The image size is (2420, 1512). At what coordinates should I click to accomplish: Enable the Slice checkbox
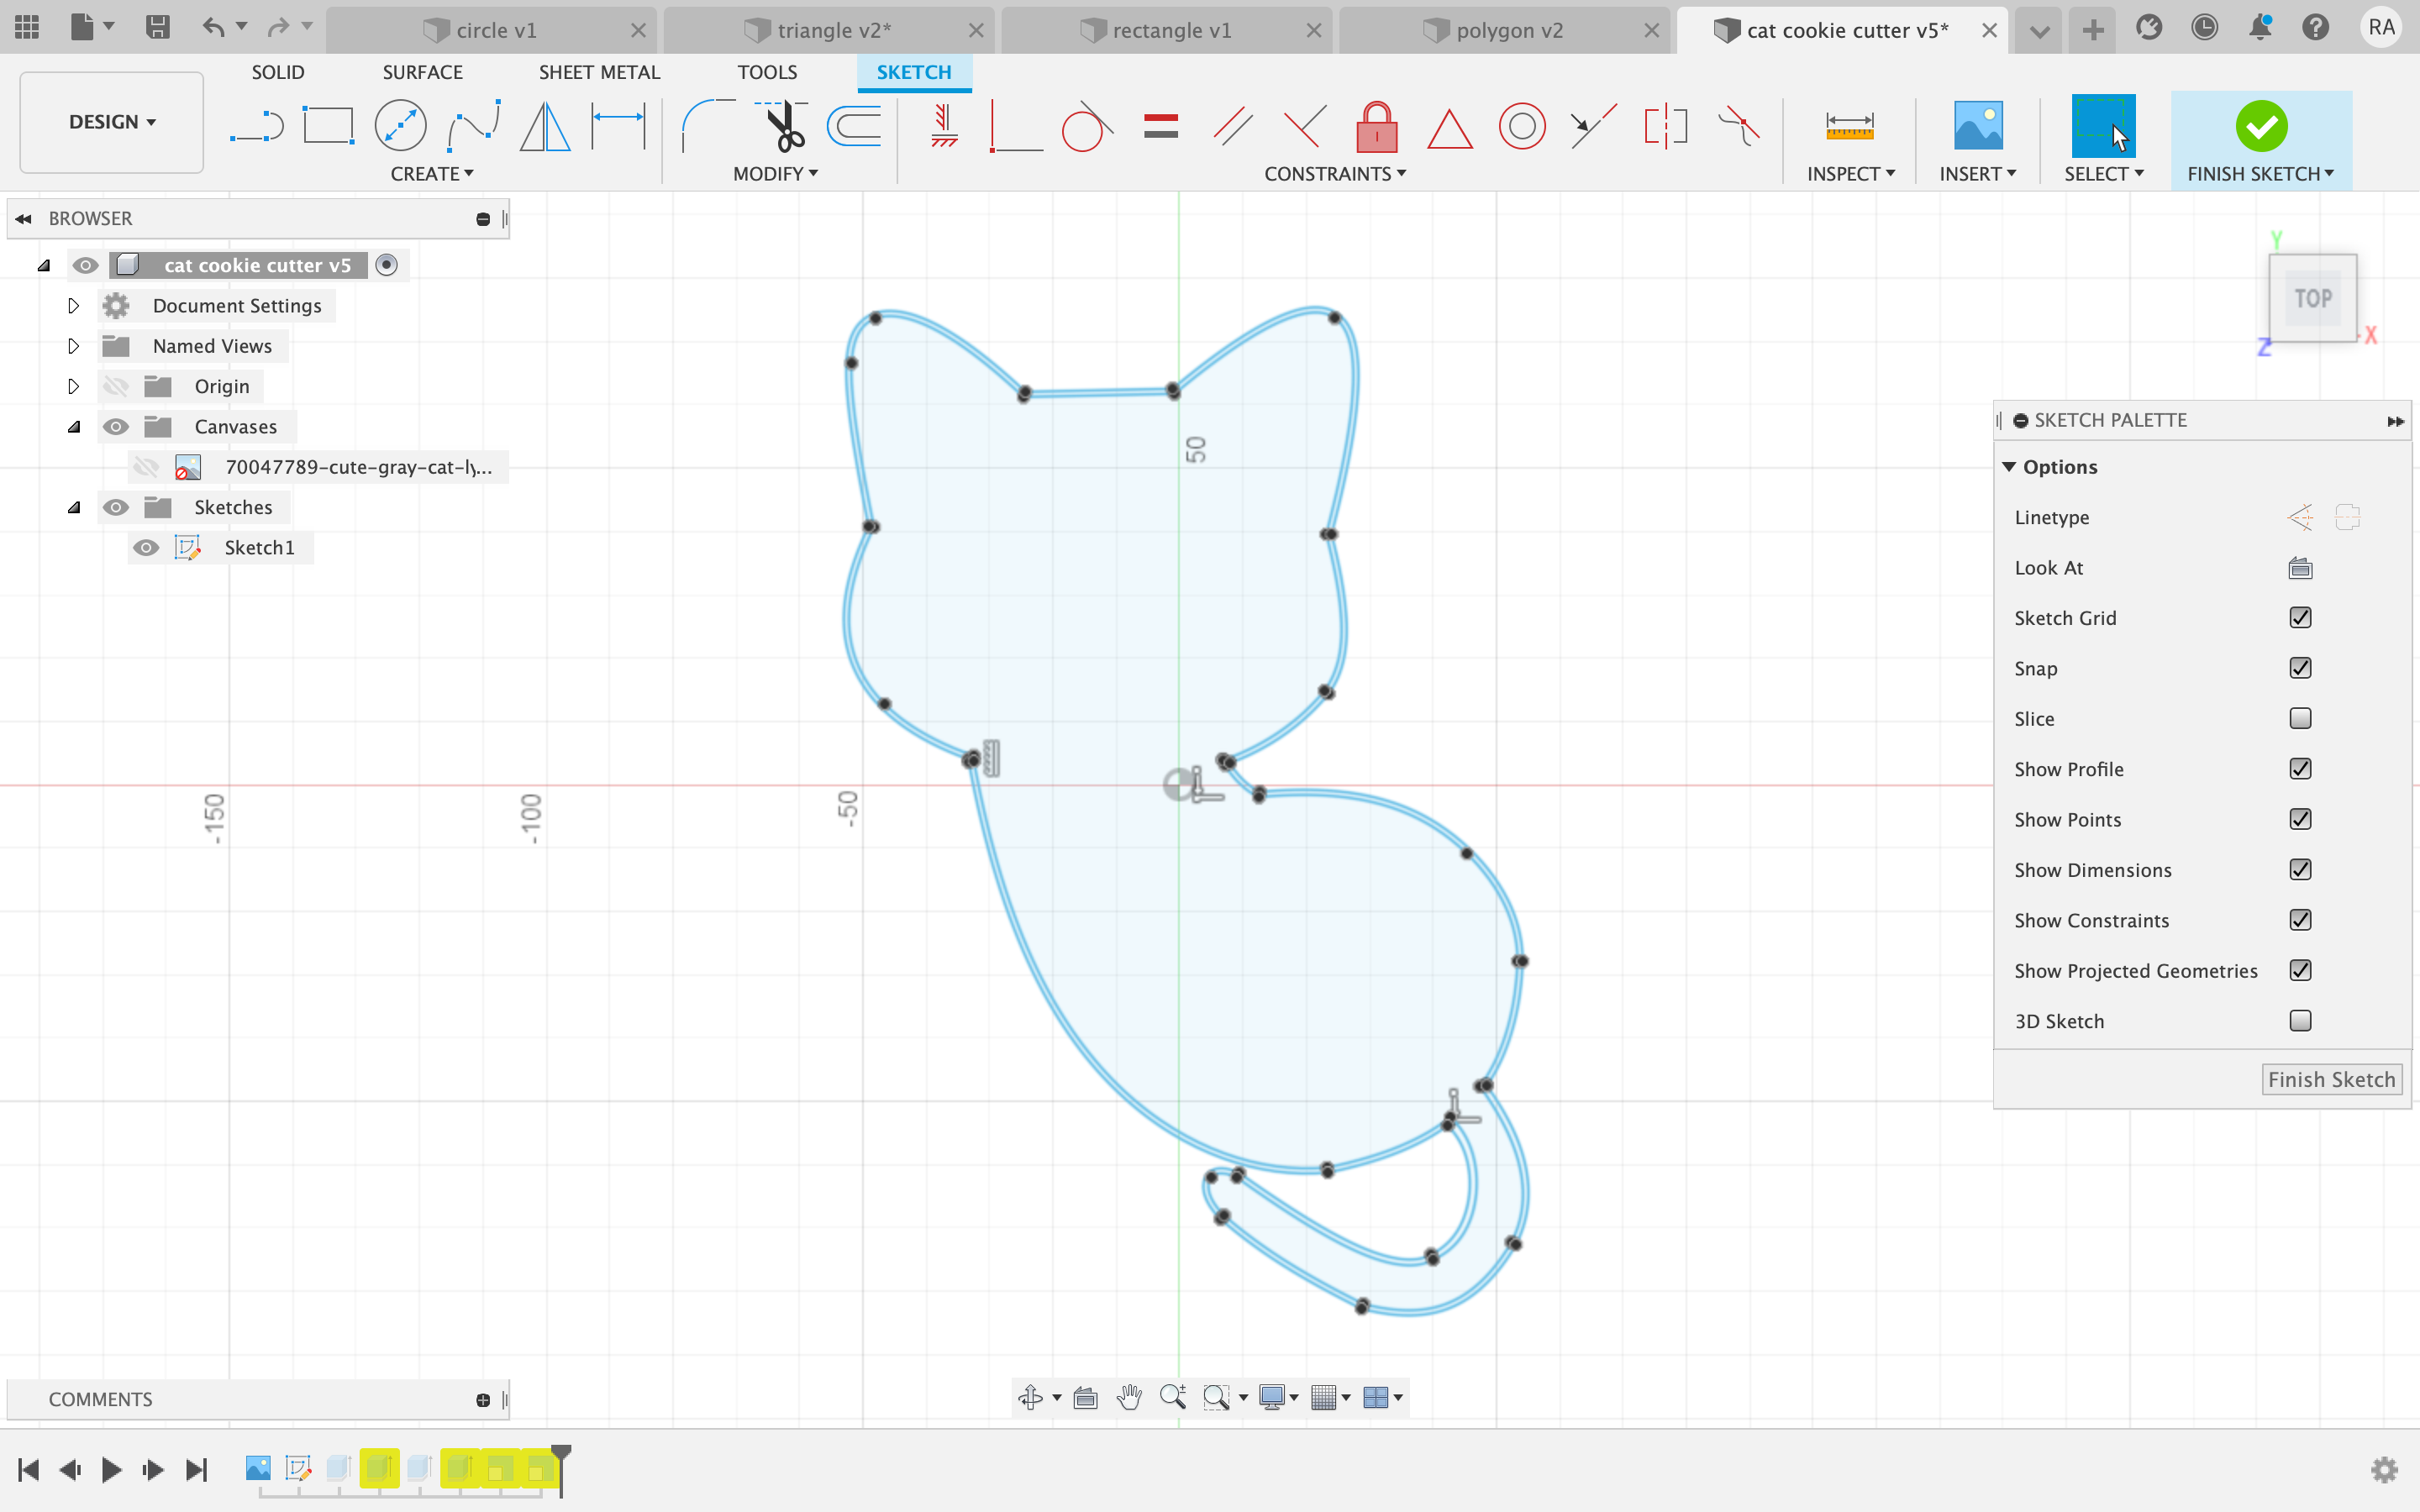tap(2300, 719)
